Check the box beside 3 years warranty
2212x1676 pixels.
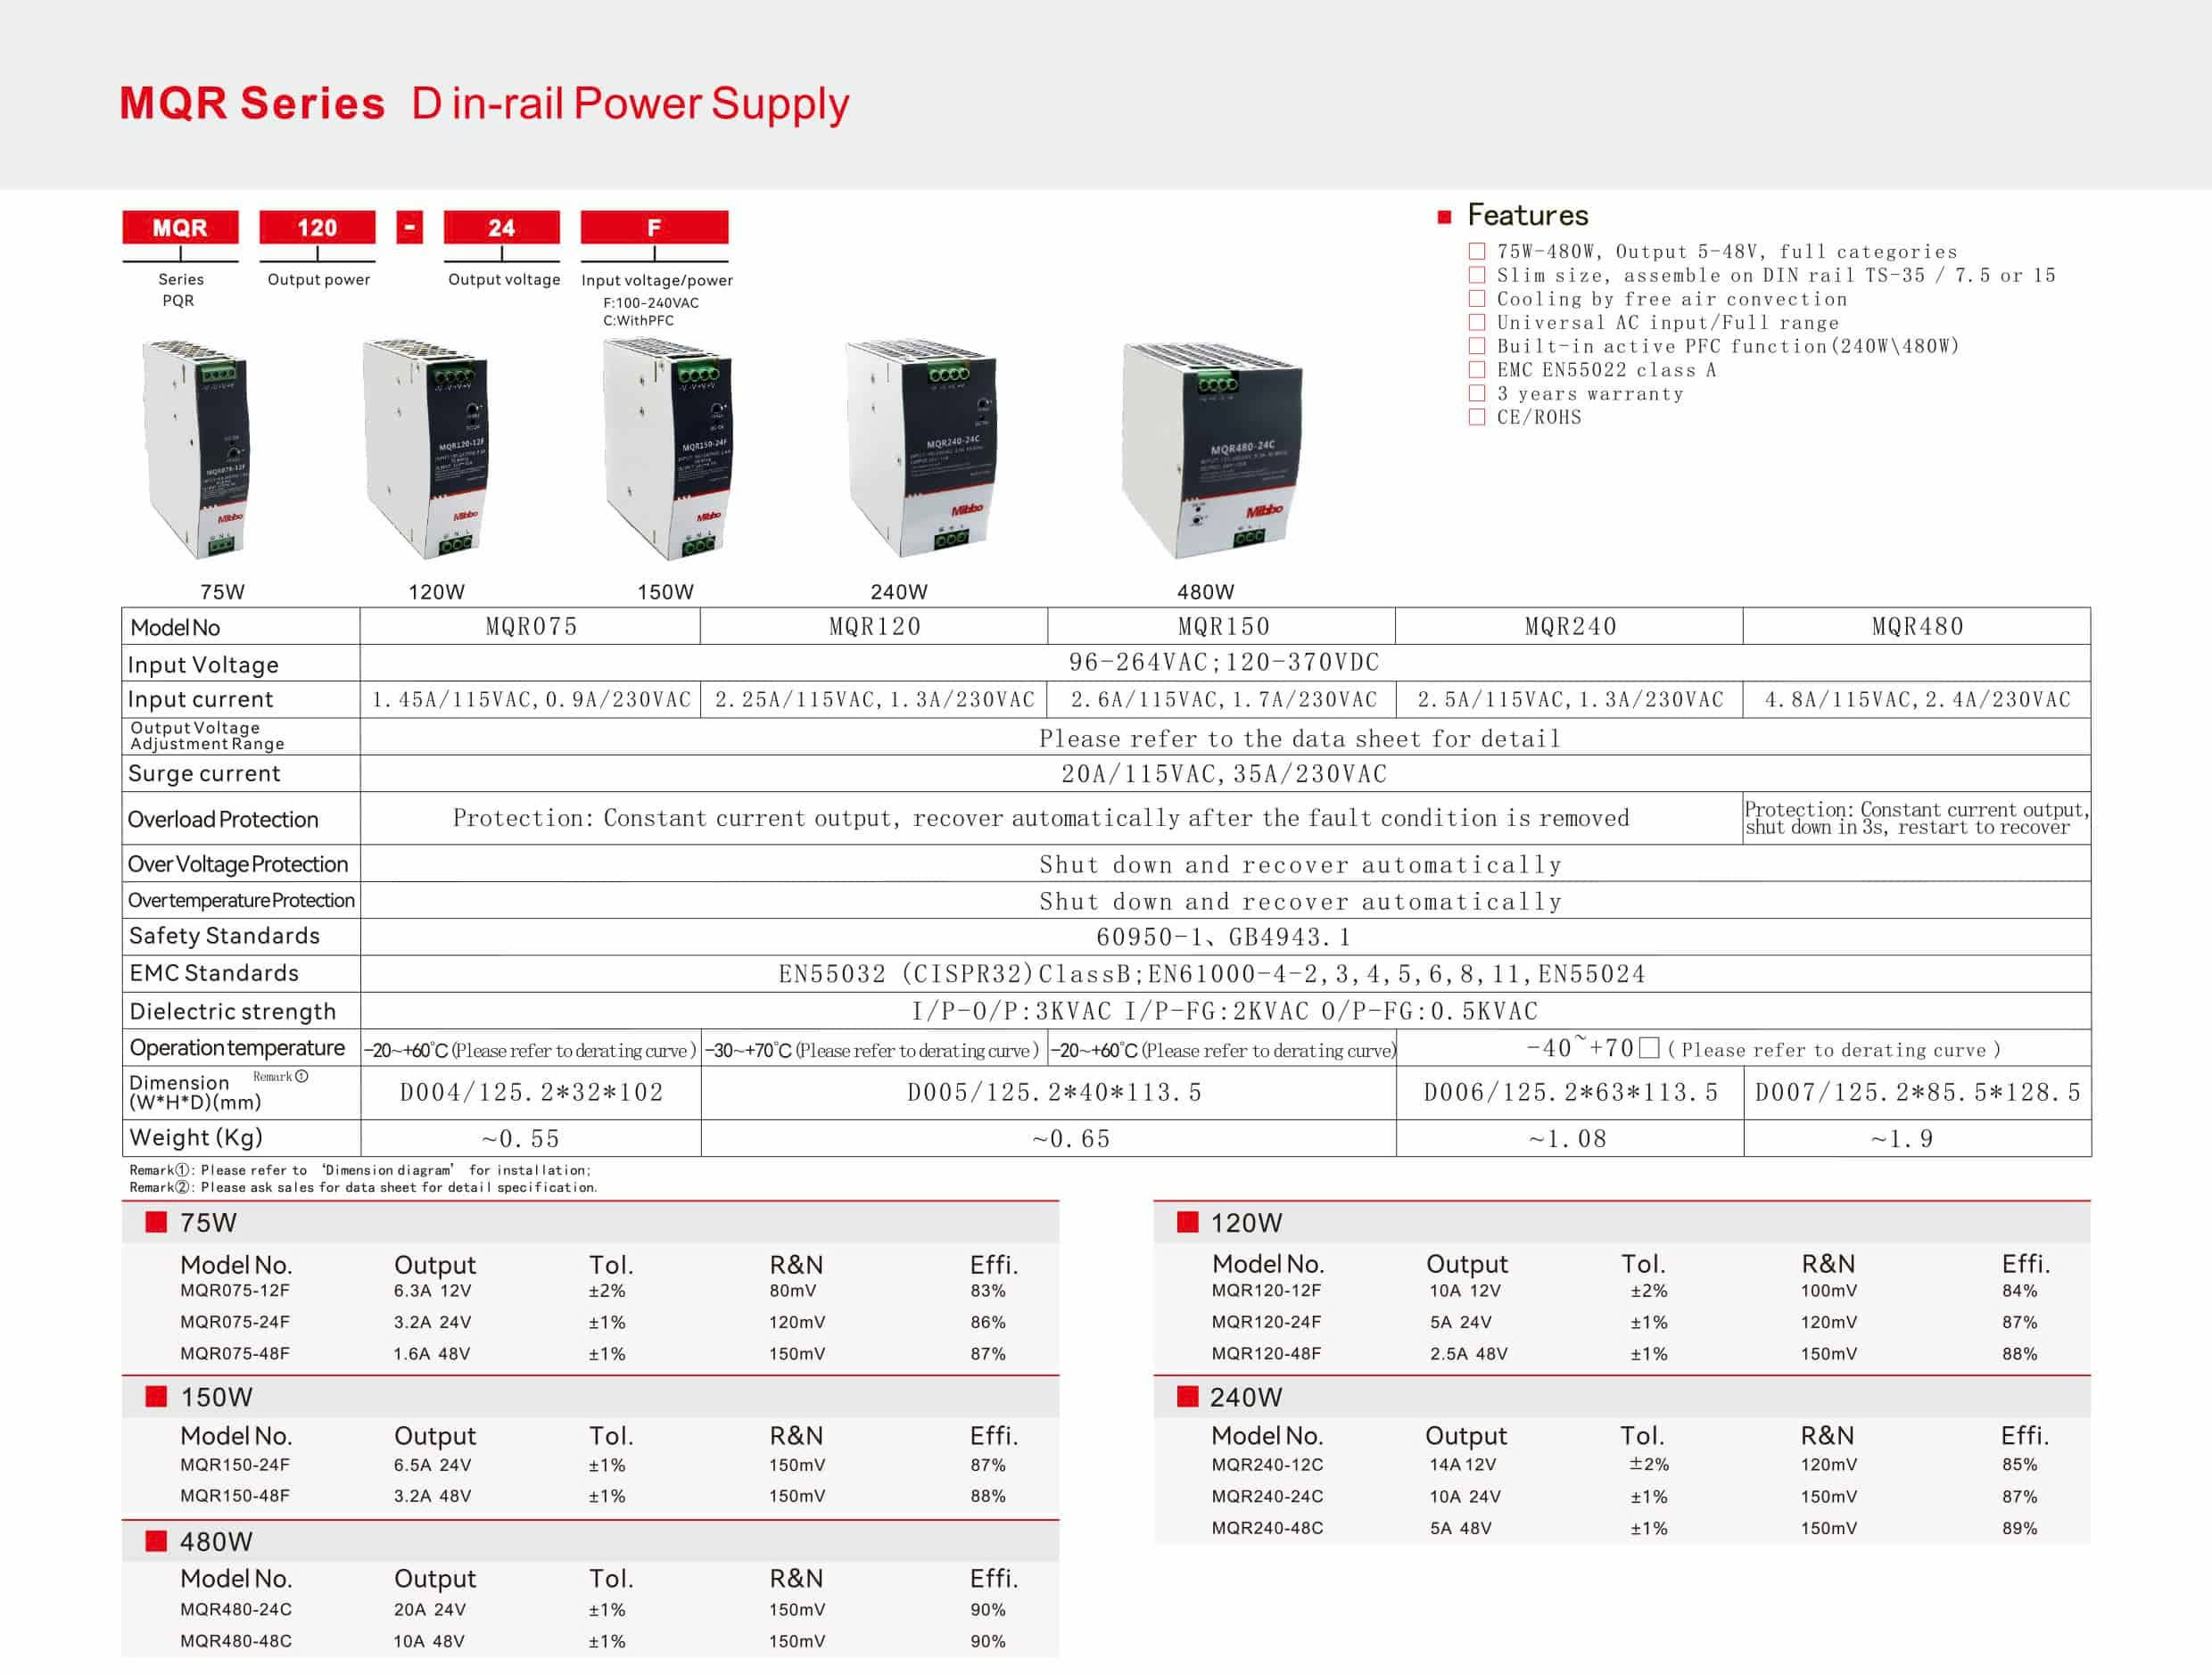pos(1477,394)
